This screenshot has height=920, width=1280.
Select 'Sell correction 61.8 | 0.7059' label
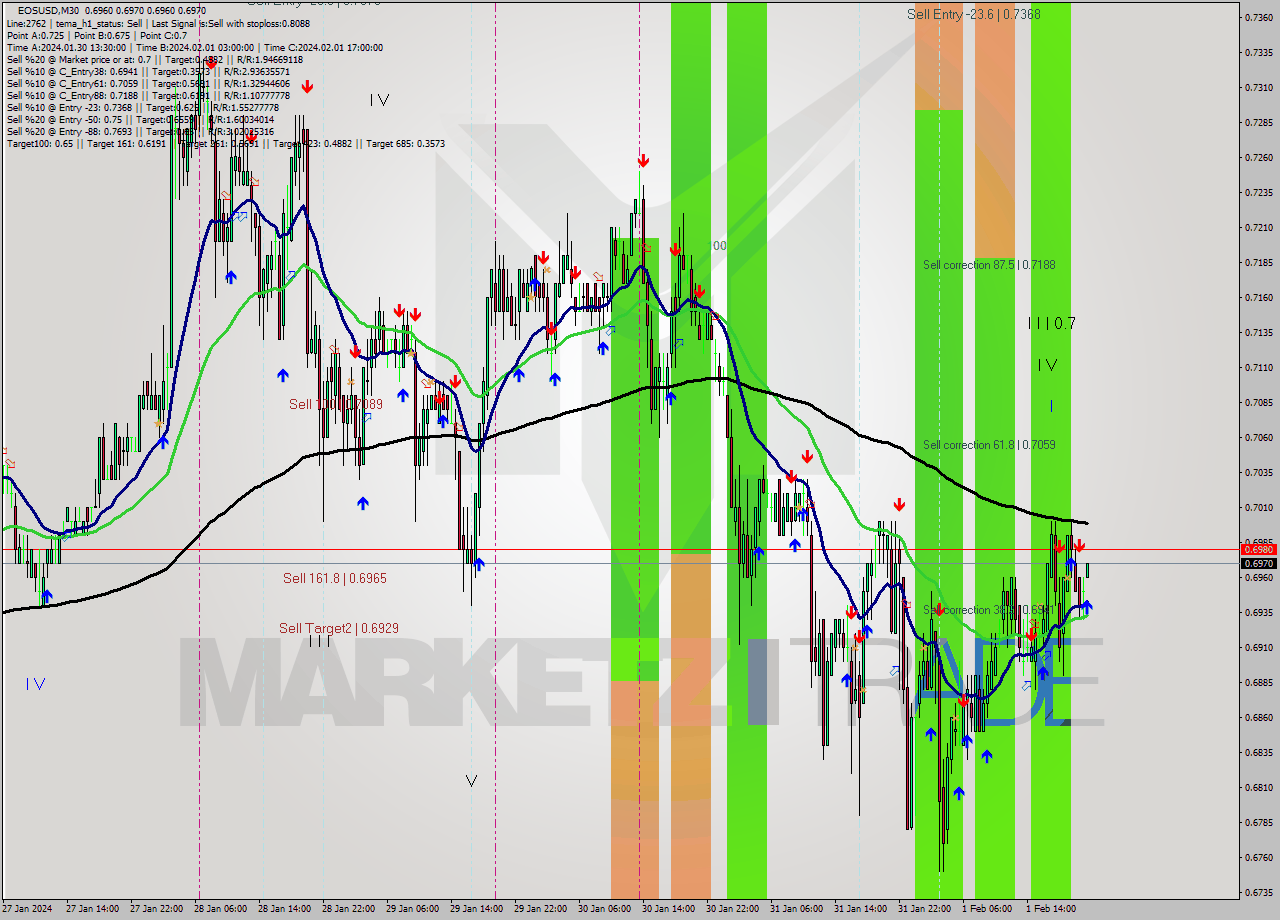click(989, 445)
